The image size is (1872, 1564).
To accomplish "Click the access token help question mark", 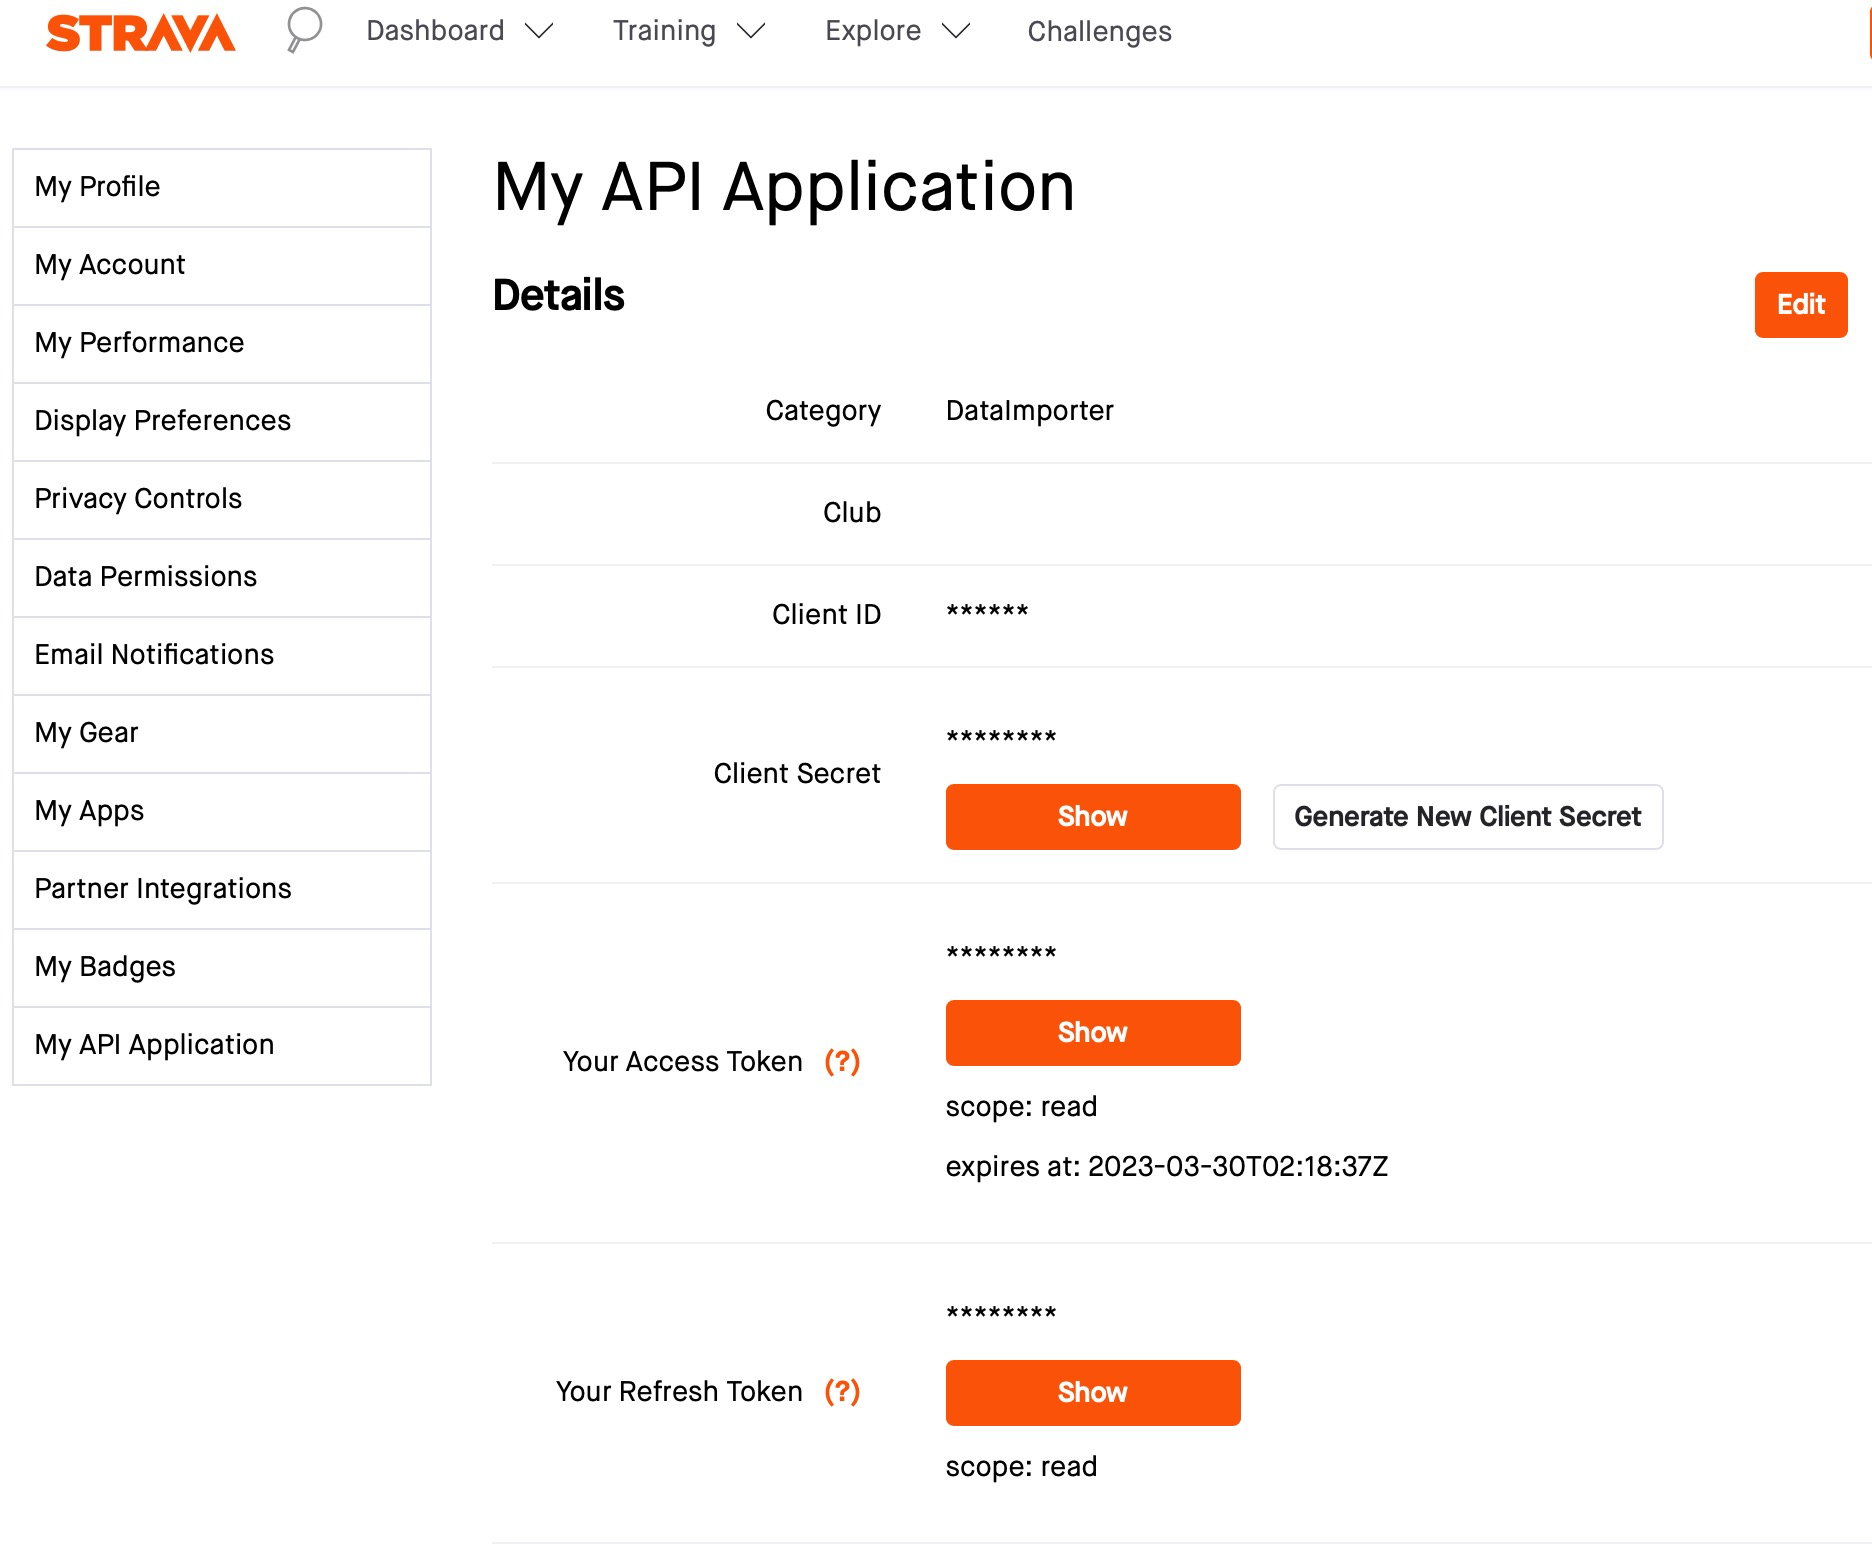I will point(842,1061).
